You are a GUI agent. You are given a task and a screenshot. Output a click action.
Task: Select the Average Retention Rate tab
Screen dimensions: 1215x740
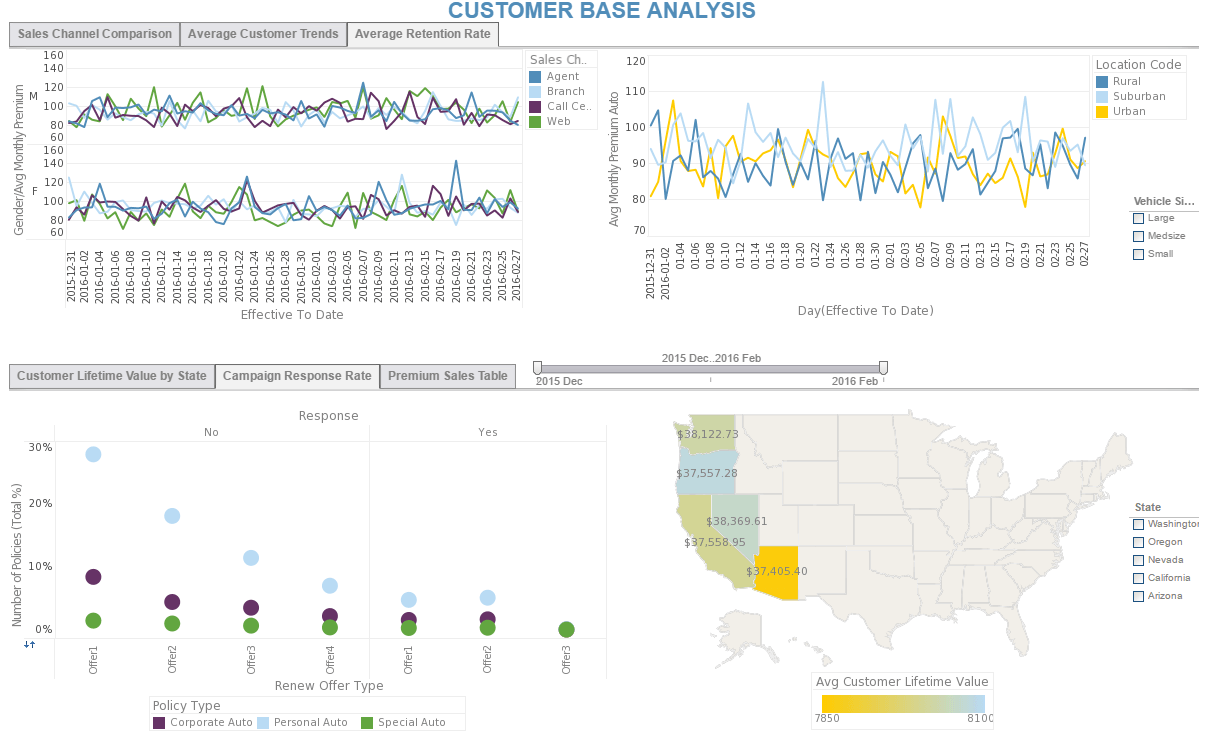point(423,34)
